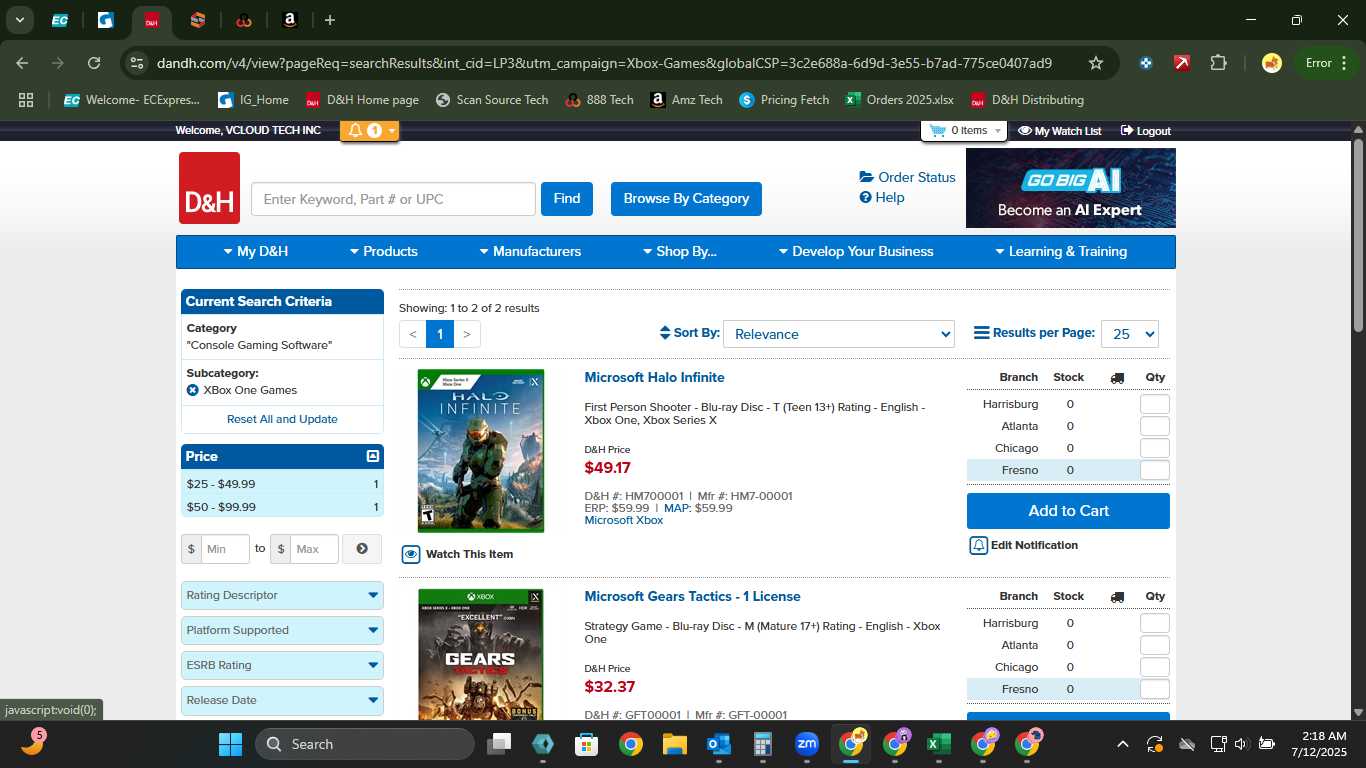Viewport: 1366px width, 768px height.
Task: Click Watch This Item eye icon
Action: point(411,554)
